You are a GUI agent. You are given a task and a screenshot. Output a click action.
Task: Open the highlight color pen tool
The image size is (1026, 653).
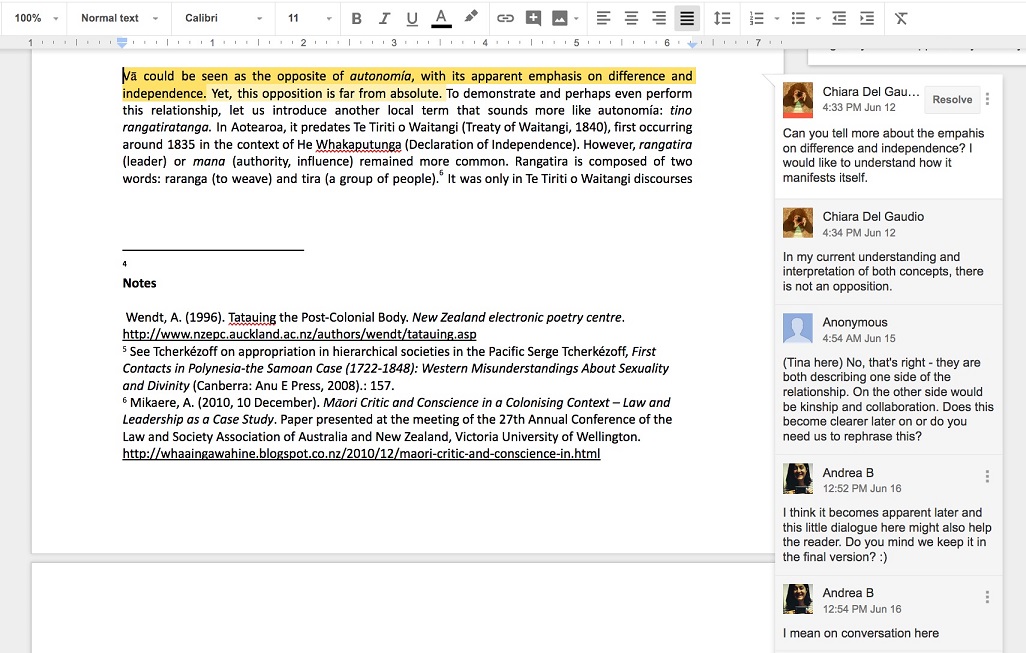471,17
